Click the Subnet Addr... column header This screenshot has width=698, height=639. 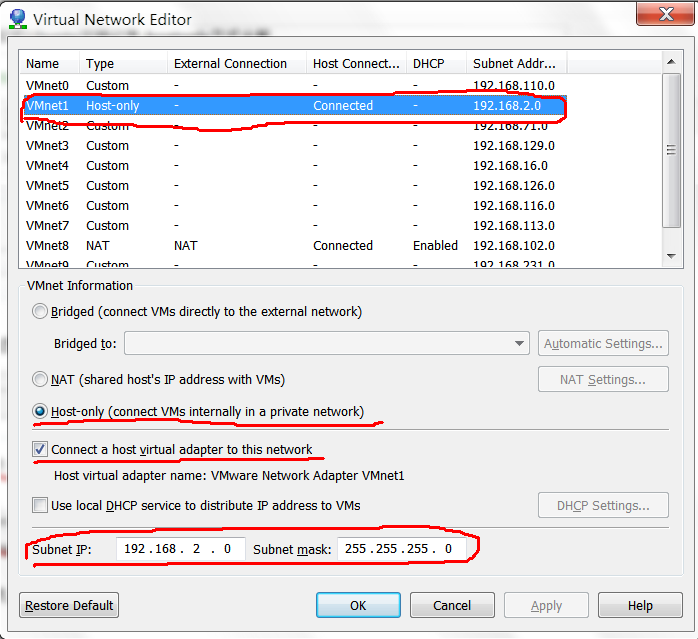point(516,63)
